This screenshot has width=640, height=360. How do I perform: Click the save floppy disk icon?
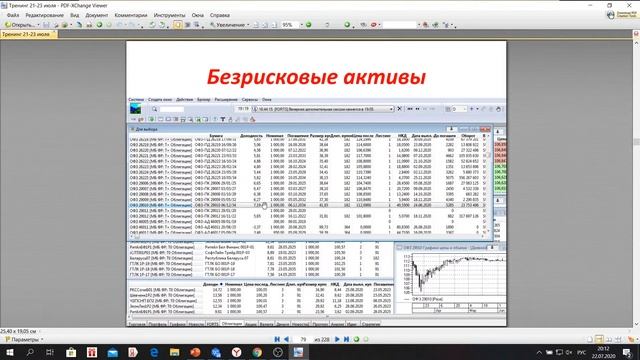(x=46, y=25)
